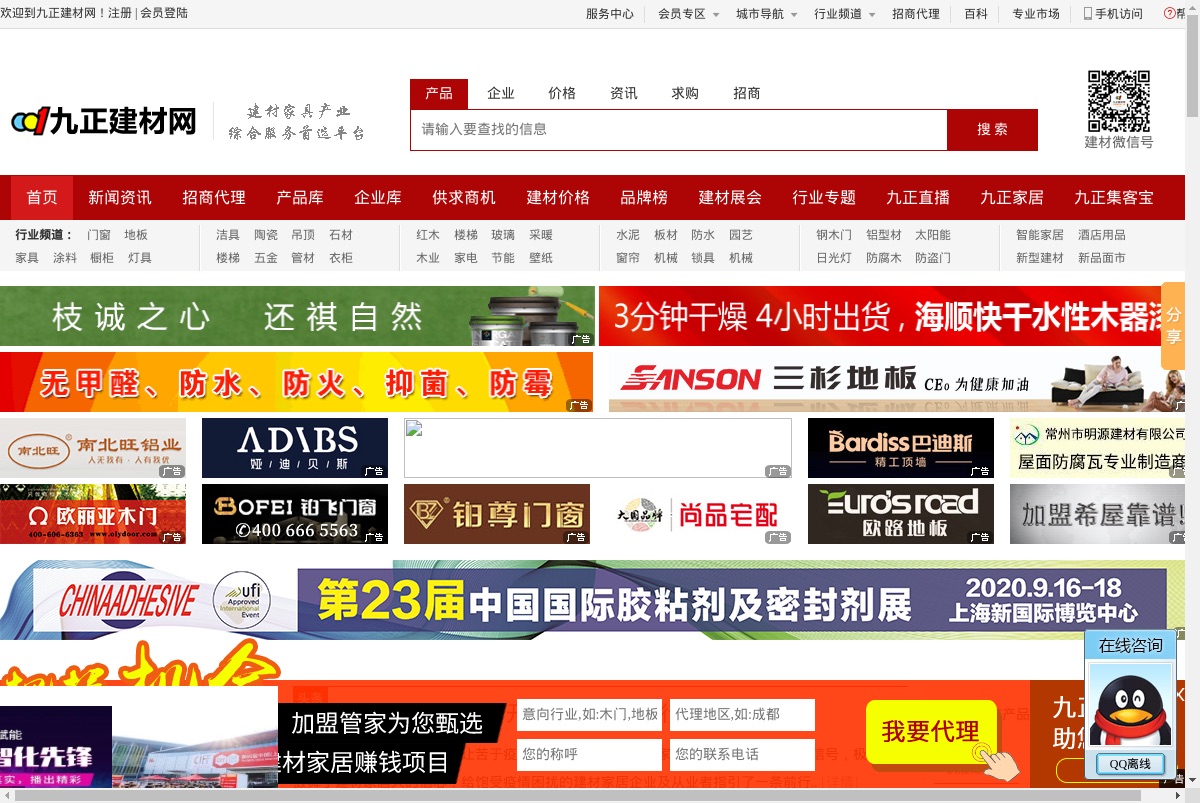Open the 红木 category link
This screenshot has width=1200, height=803.
[428, 235]
